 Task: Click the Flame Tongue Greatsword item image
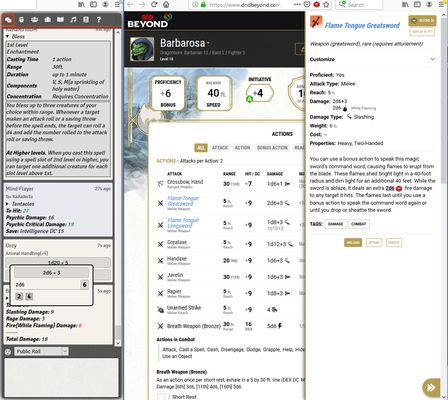click(x=316, y=22)
